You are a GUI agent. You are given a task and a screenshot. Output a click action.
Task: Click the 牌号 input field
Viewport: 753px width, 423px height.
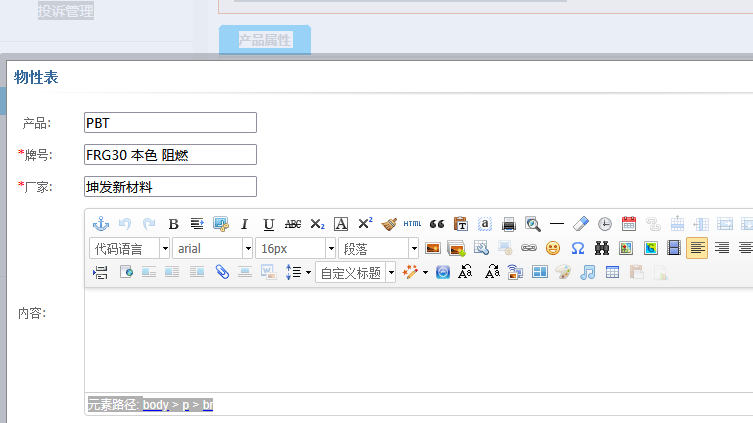pos(170,155)
